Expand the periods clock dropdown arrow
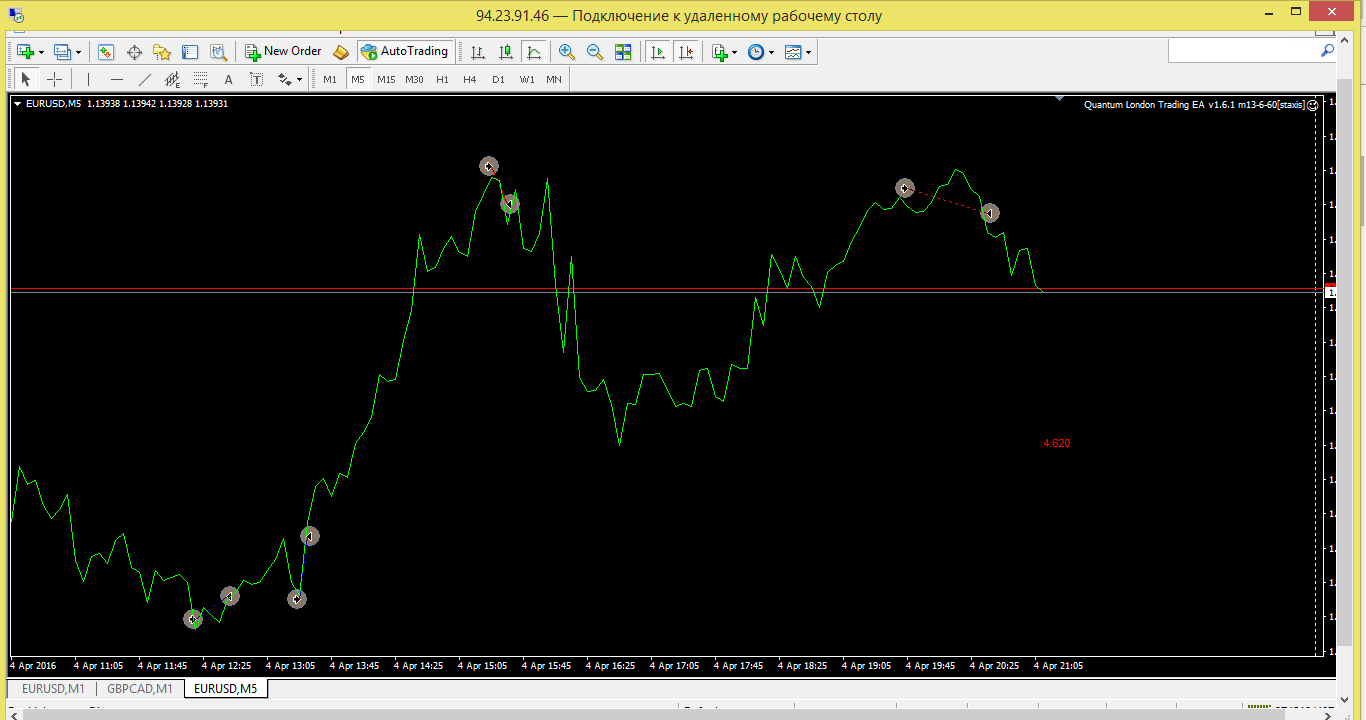Screen dimensions: 1366x720 pos(771,52)
